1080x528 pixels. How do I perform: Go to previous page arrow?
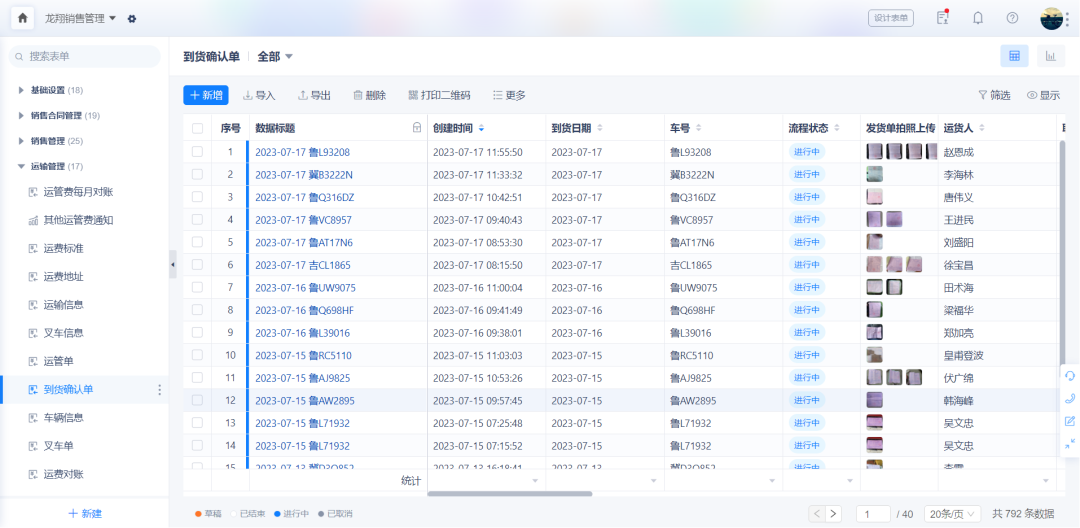pyautogui.click(x=817, y=514)
